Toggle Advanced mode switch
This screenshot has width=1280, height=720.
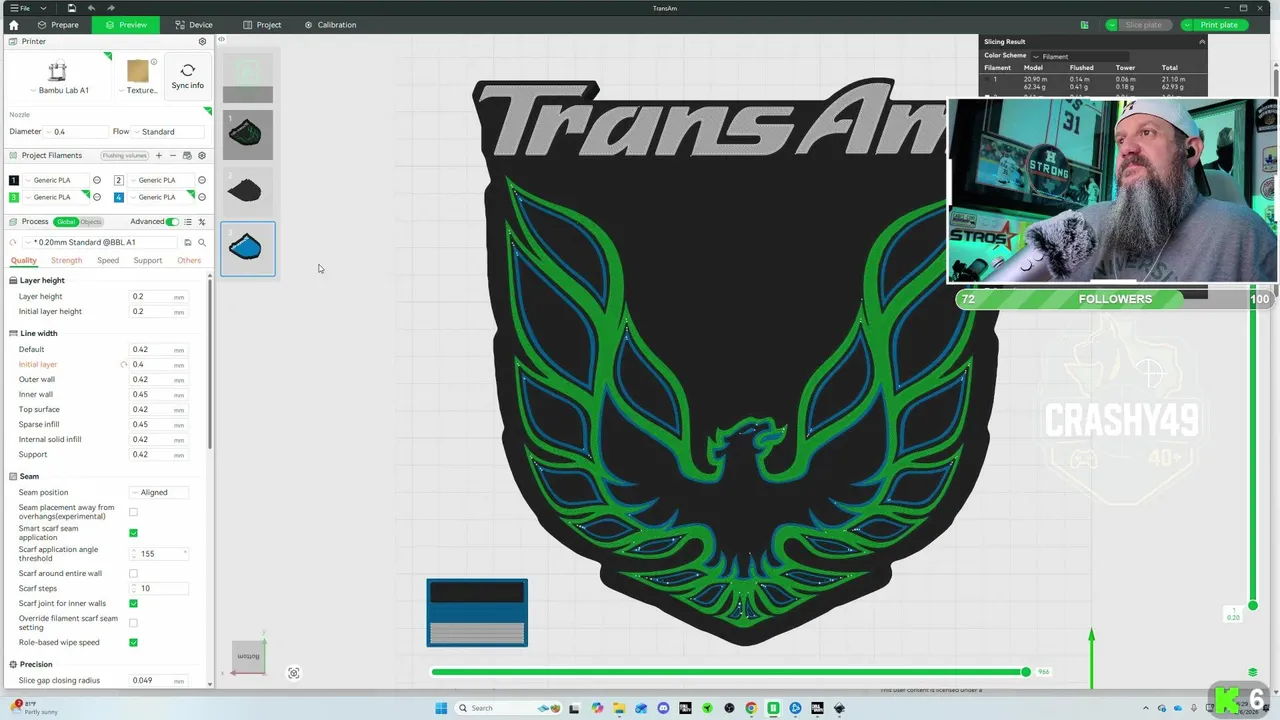pyautogui.click(x=173, y=222)
